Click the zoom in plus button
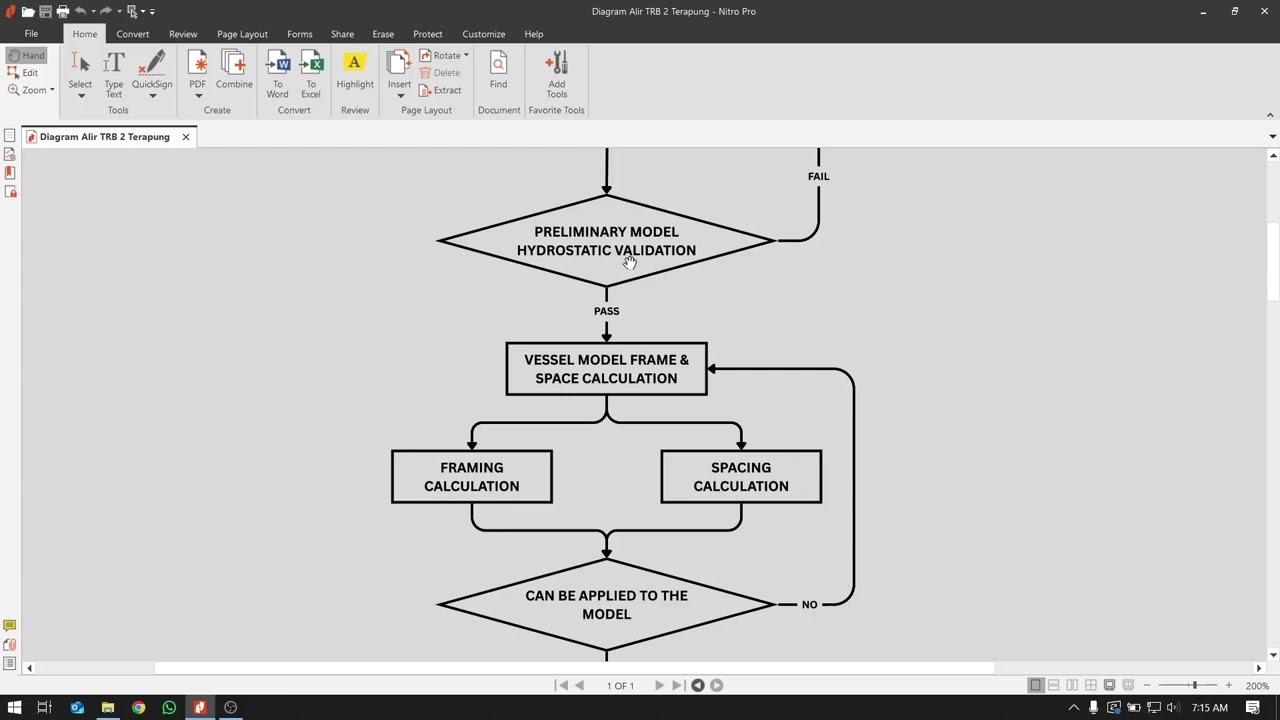The image size is (1280, 720). pos(1228,685)
